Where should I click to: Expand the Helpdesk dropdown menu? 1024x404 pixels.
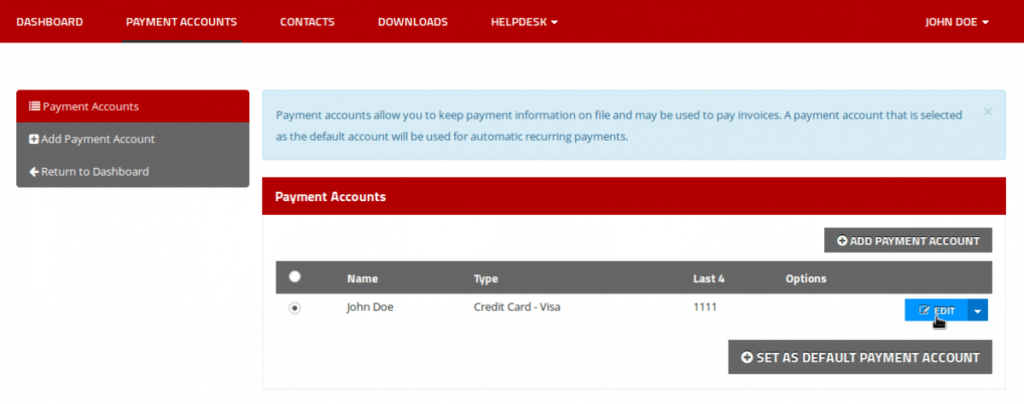click(524, 22)
